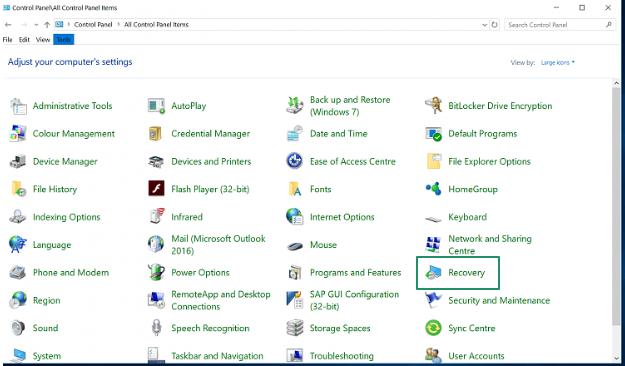The image size is (625, 366).
Task: Open the HomeGroup icon
Action: coord(433,189)
